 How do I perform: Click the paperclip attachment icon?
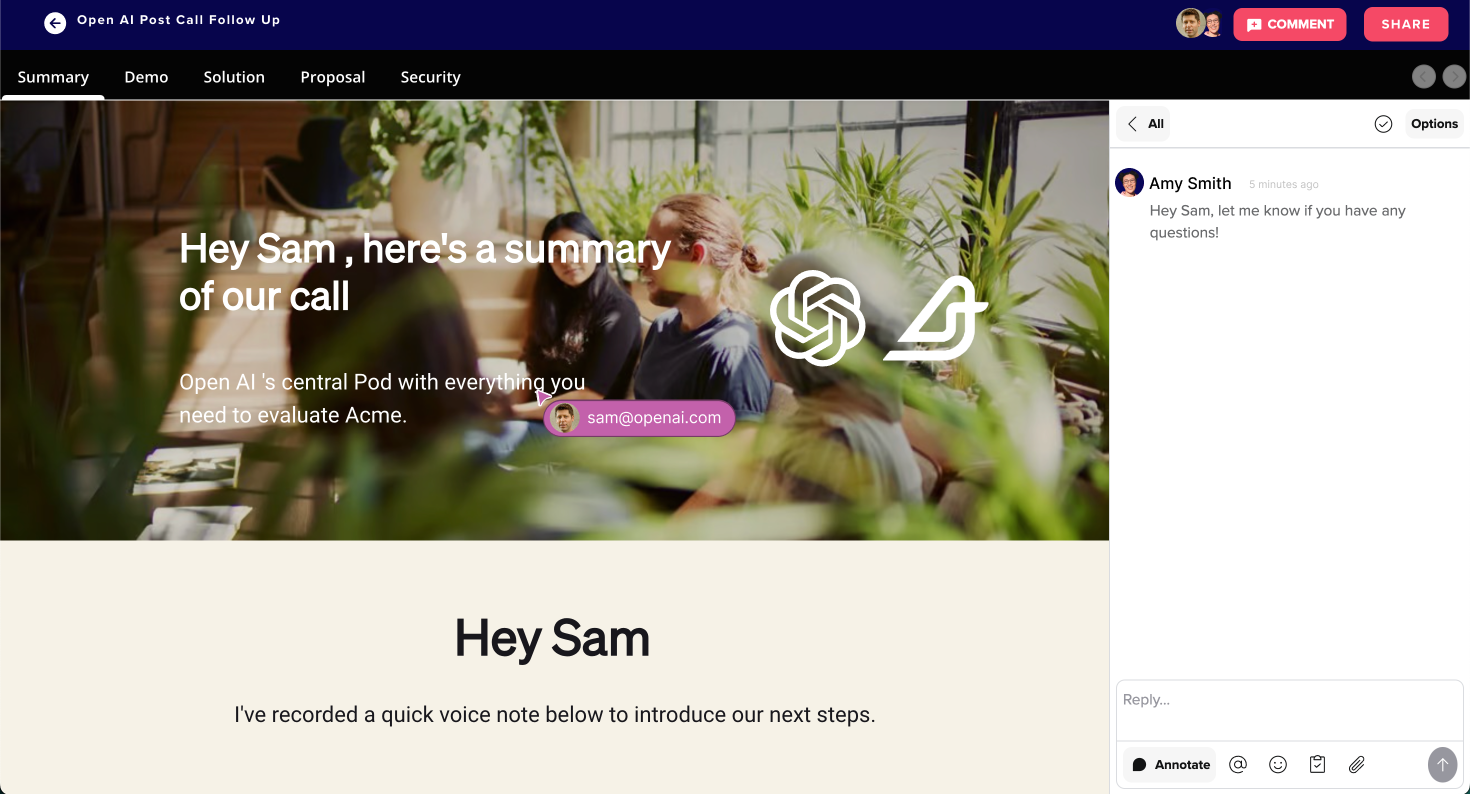(1357, 764)
